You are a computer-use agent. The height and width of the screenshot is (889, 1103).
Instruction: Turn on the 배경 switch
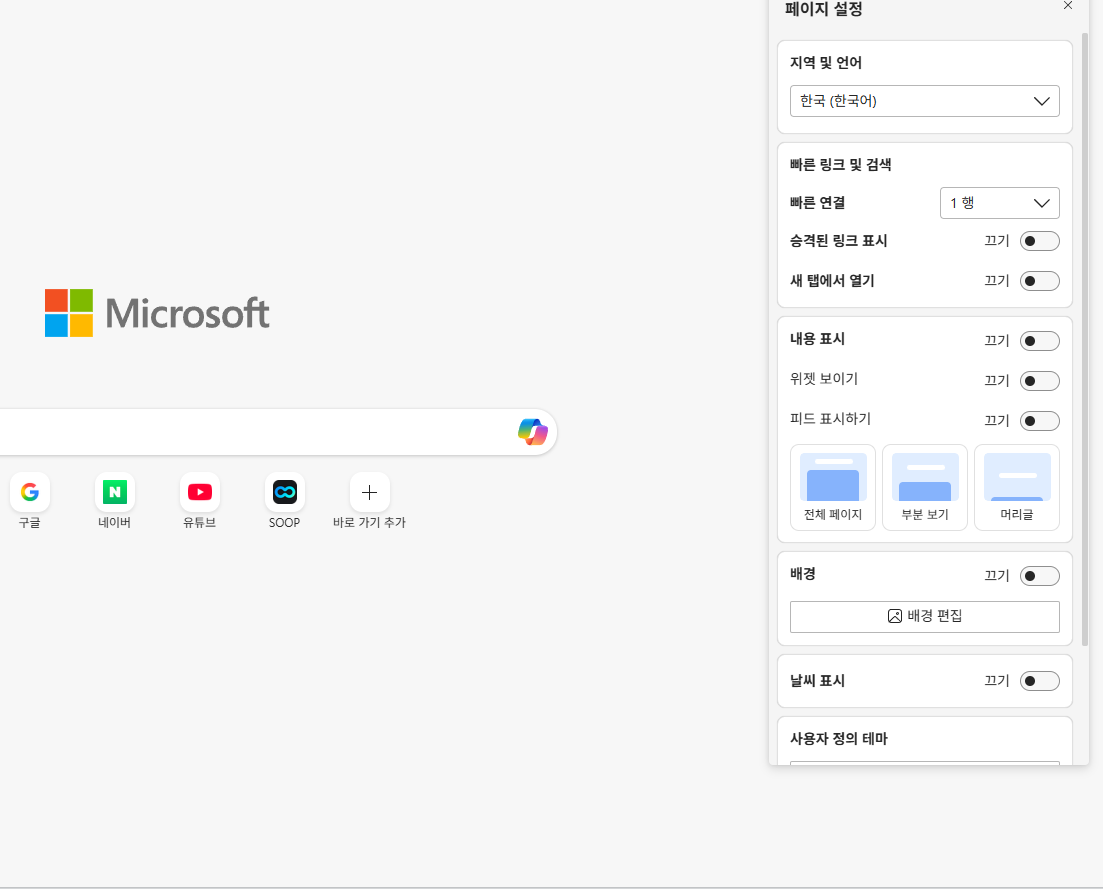(1040, 576)
